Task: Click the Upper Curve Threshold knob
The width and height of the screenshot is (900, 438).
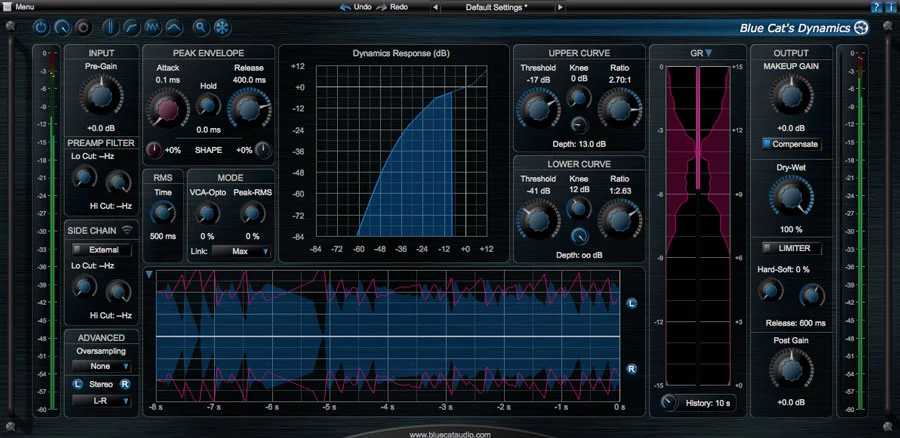Action: pos(538,108)
